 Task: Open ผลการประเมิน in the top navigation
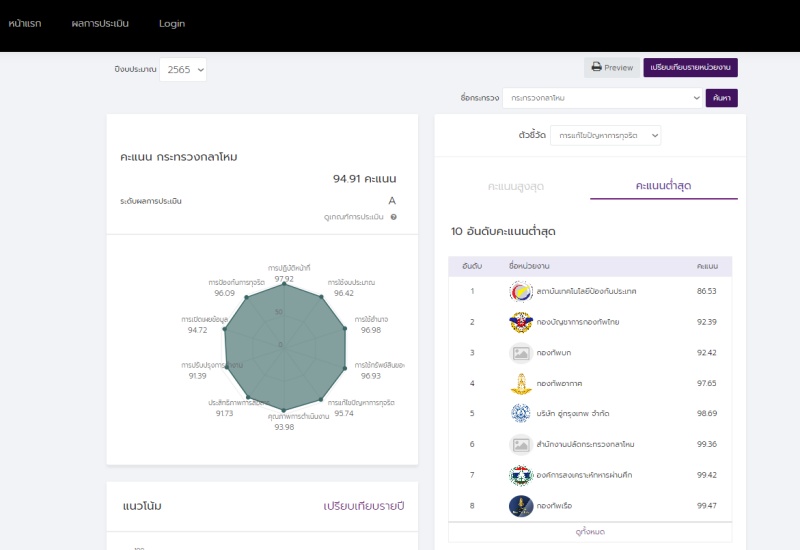pyautogui.click(x=100, y=23)
